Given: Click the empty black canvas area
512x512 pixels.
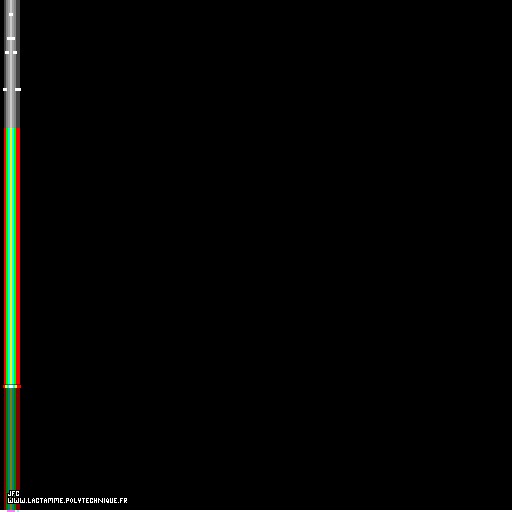Looking at the screenshot, I should (x=267, y=253).
